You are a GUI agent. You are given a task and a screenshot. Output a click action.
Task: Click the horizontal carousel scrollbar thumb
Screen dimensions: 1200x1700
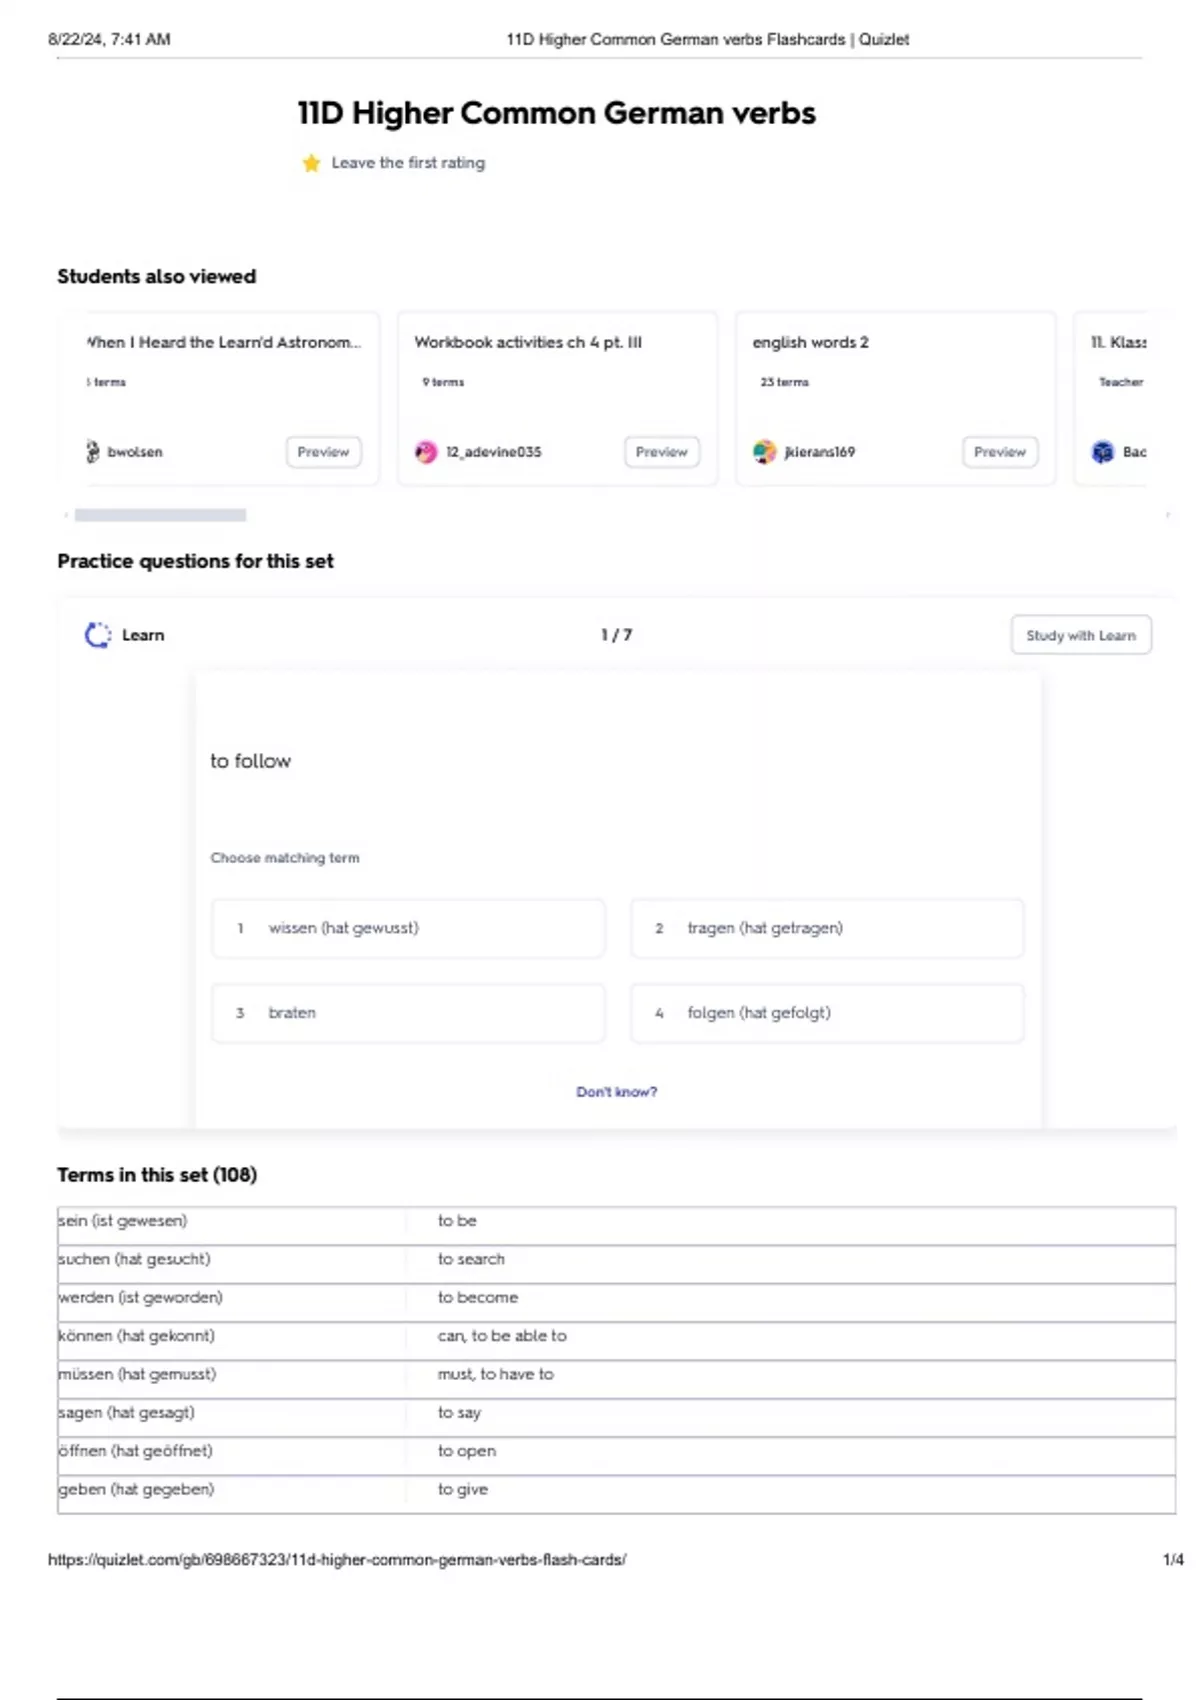[160, 515]
